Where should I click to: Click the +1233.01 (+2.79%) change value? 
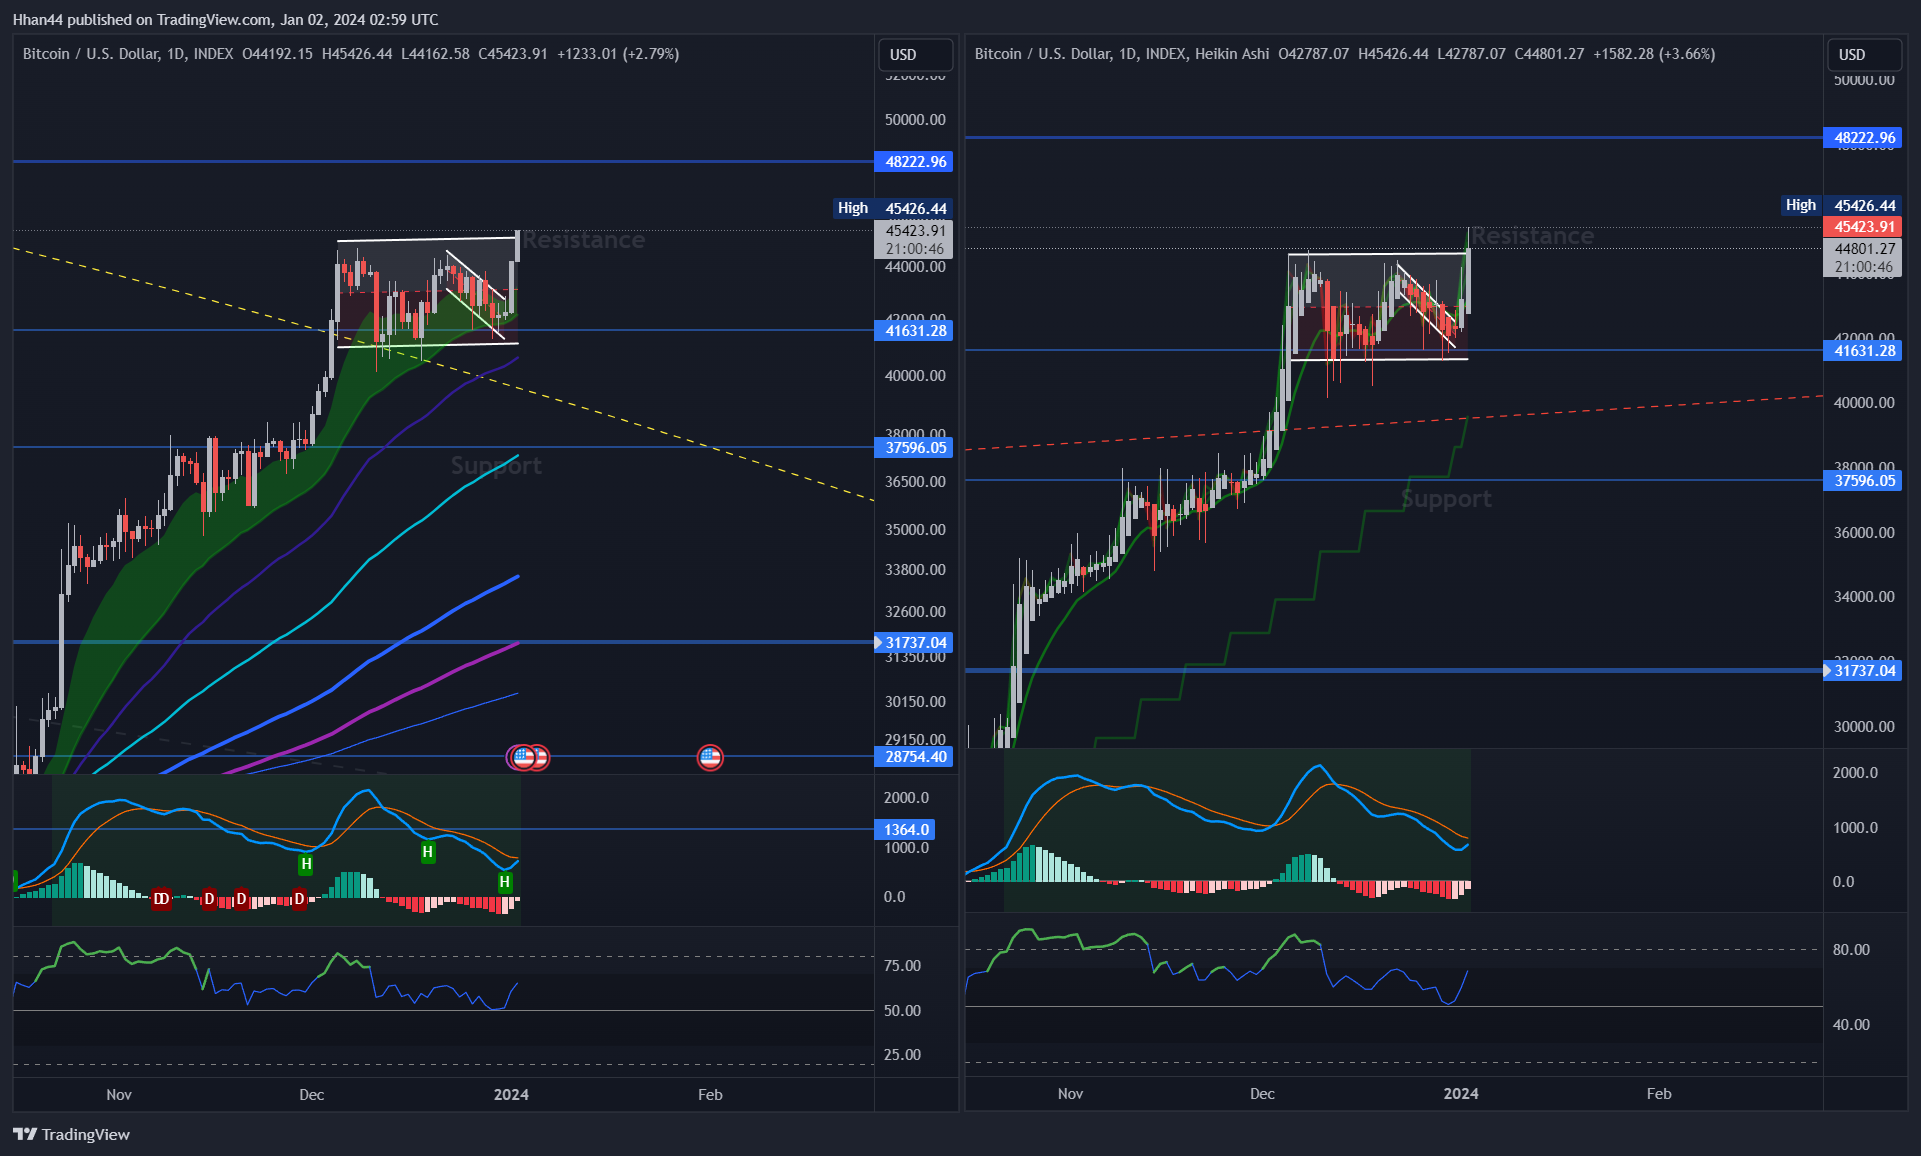(x=618, y=54)
